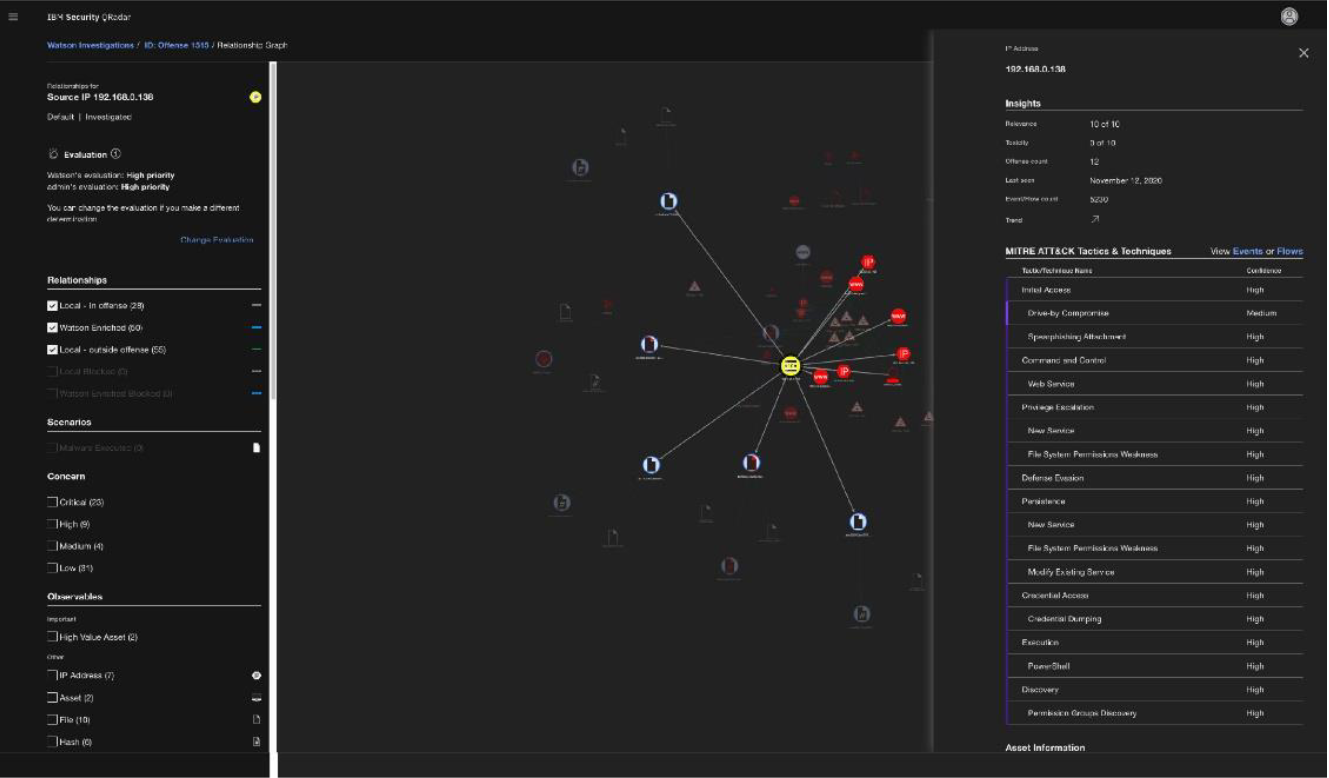The width and height of the screenshot is (1329, 778).
Task: Check the High Value Asset (2) box
Action: pyautogui.click(x=52, y=637)
